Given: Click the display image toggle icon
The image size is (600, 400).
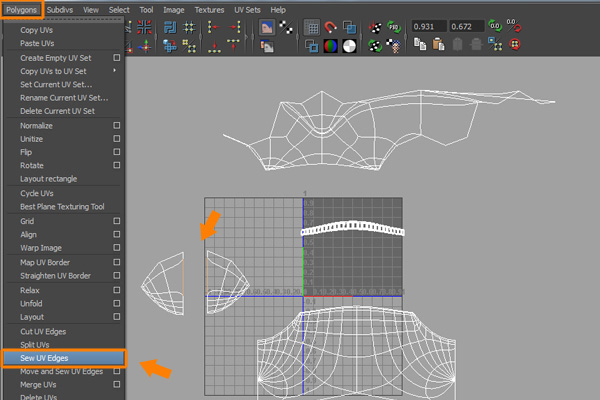Looking at the screenshot, I should pyautogui.click(x=268, y=27).
